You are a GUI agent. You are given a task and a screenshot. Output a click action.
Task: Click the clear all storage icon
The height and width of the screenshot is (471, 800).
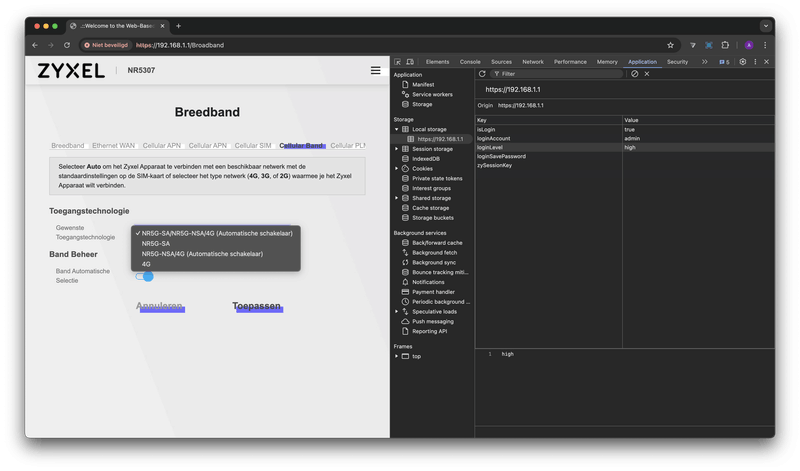point(634,74)
